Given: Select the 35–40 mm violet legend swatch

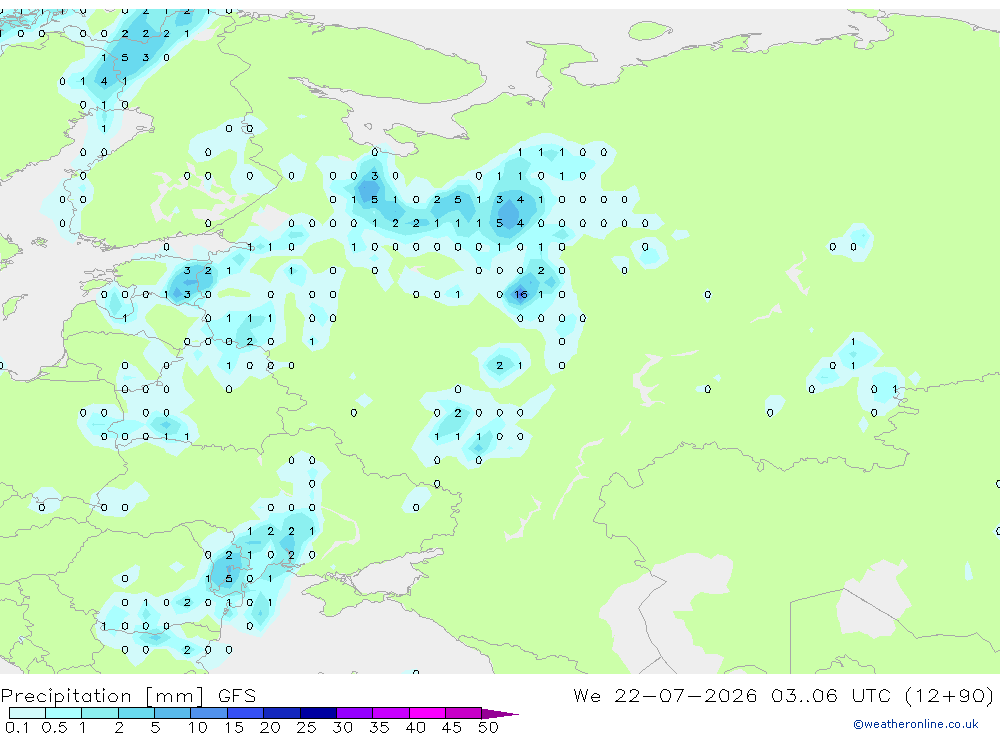Looking at the screenshot, I should click(x=391, y=713).
